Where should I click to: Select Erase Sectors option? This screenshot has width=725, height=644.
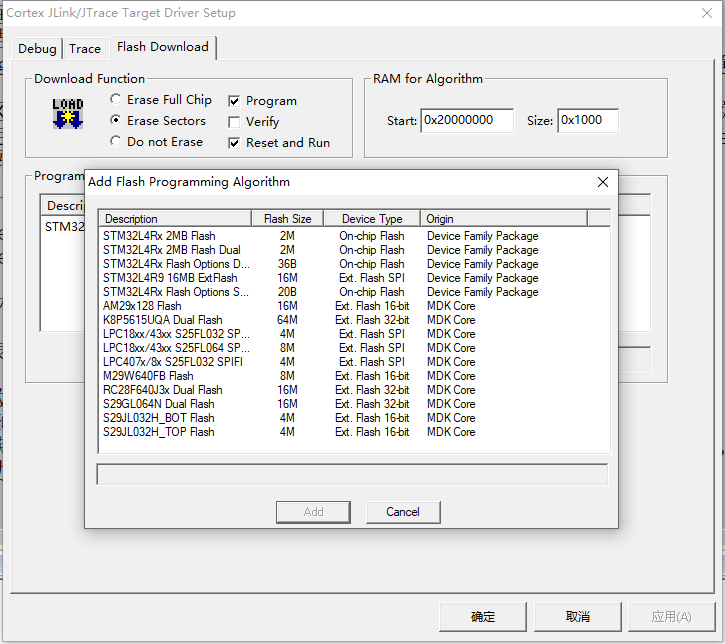(x=158, y=121)
